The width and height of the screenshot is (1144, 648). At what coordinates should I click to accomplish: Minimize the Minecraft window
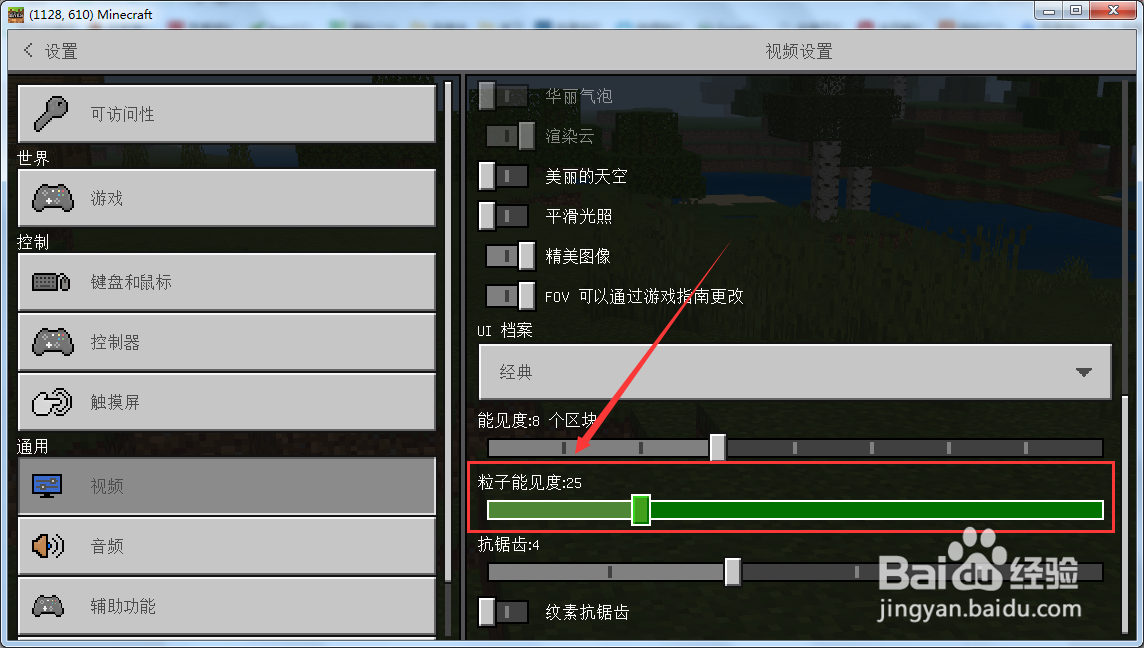tap(1049, 11)
